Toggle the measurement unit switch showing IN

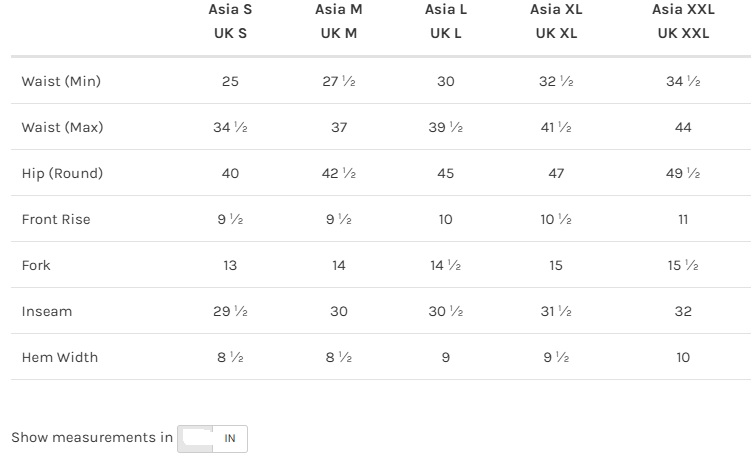pos(212,438)
